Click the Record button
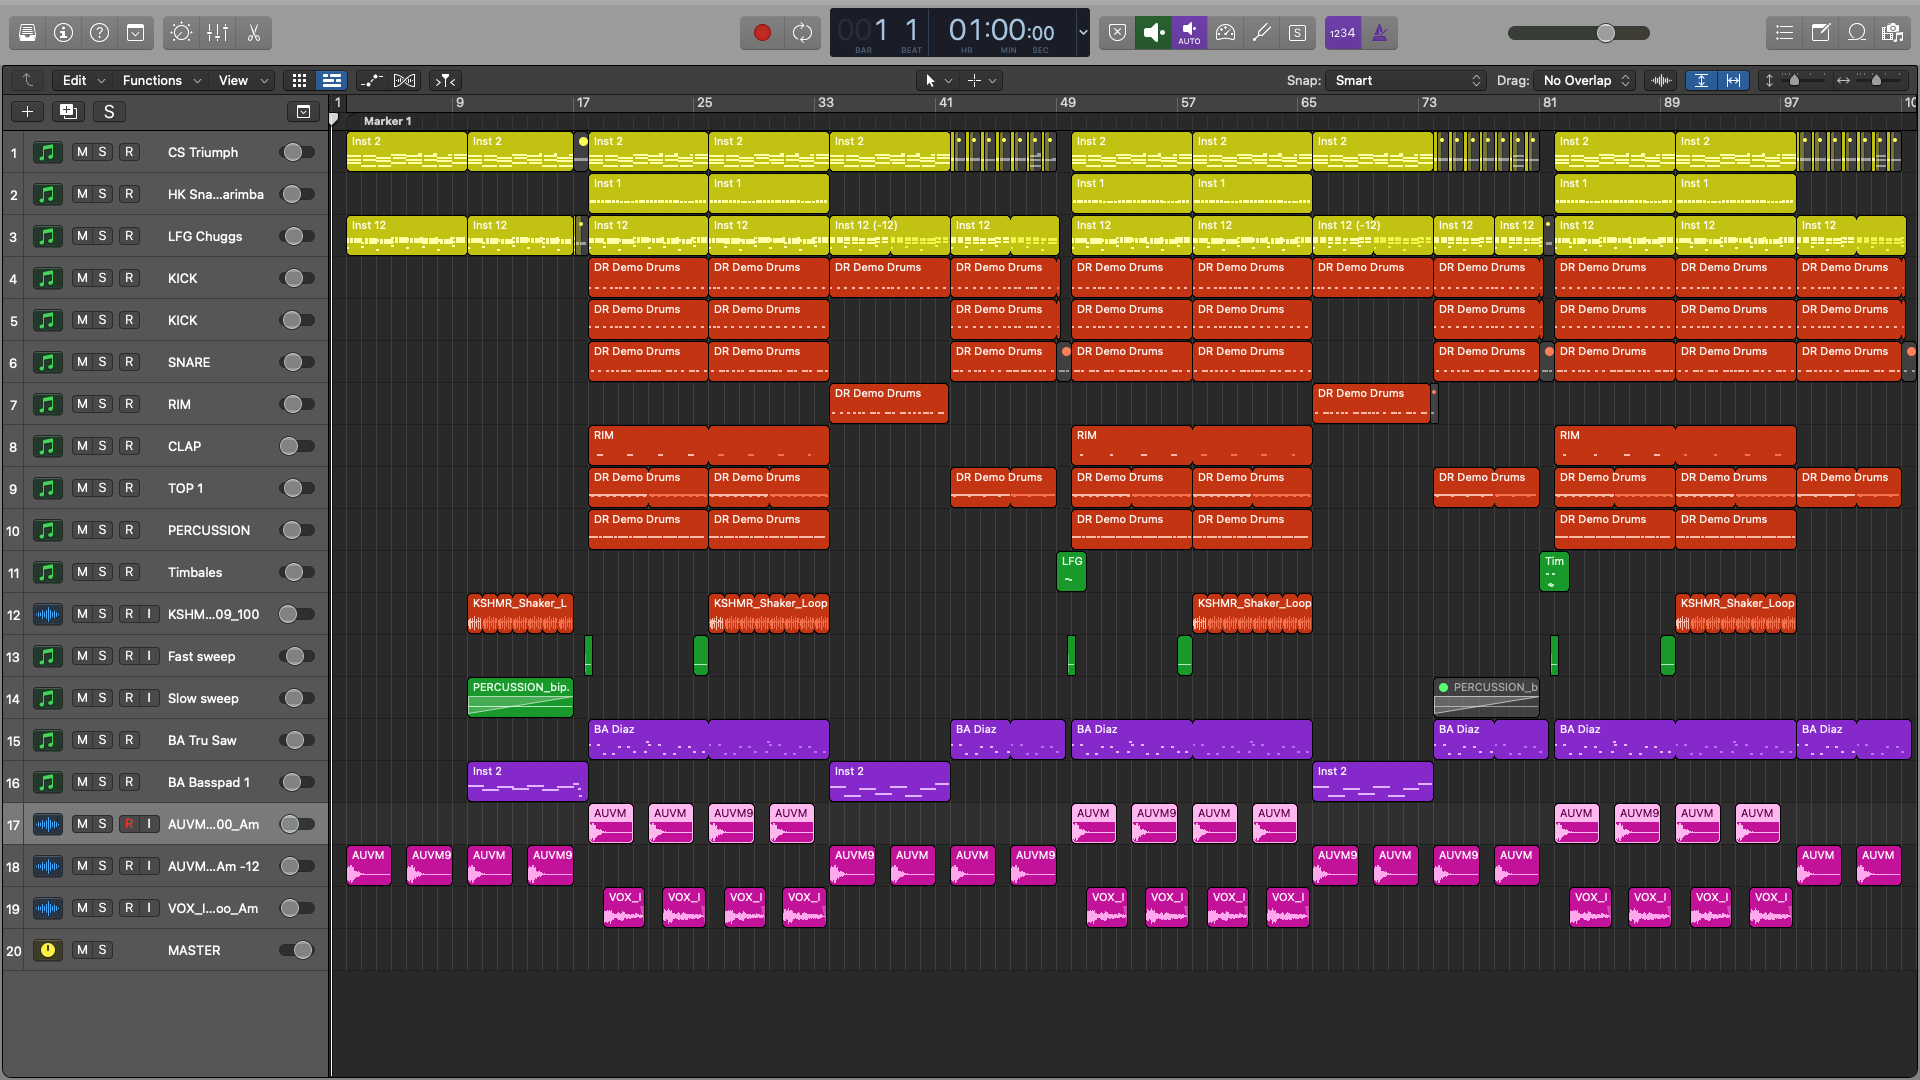Screen dimensions: 1920x1080 point(762,33)
